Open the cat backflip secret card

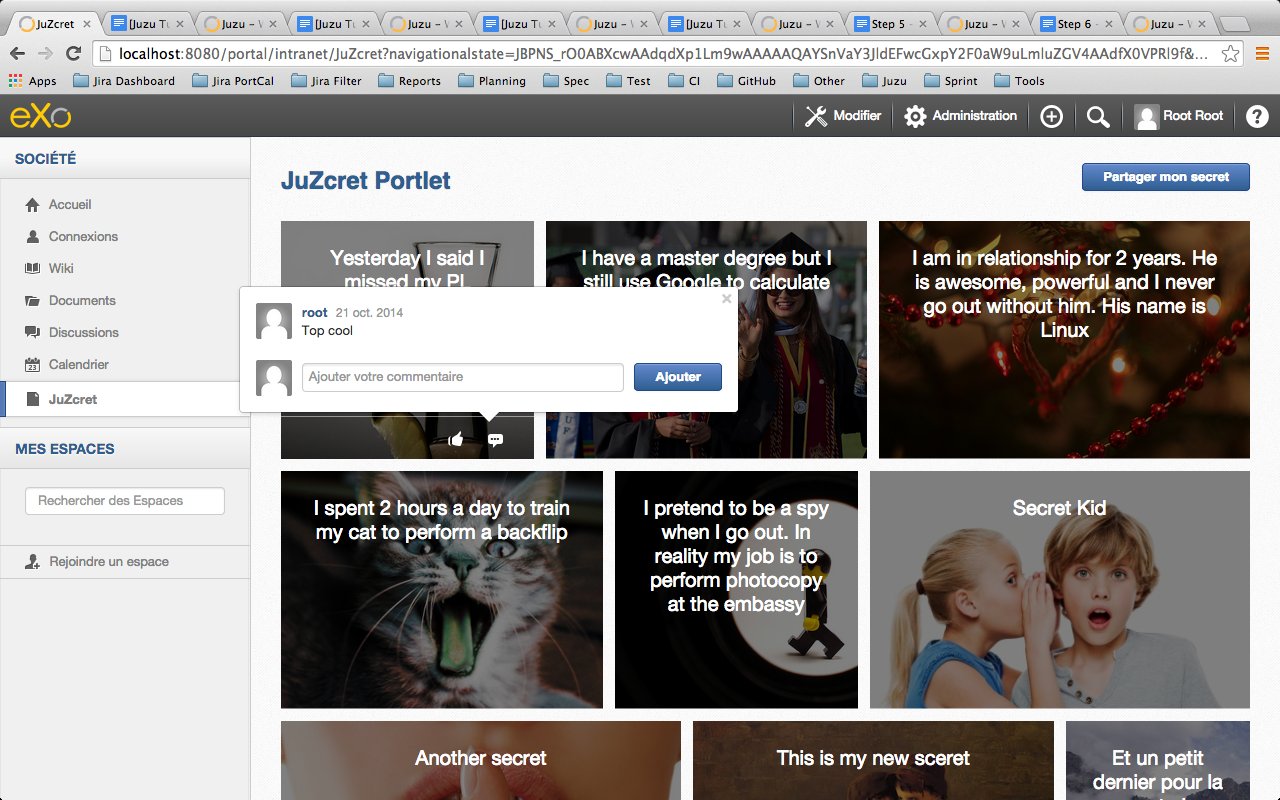coord(442,590)
